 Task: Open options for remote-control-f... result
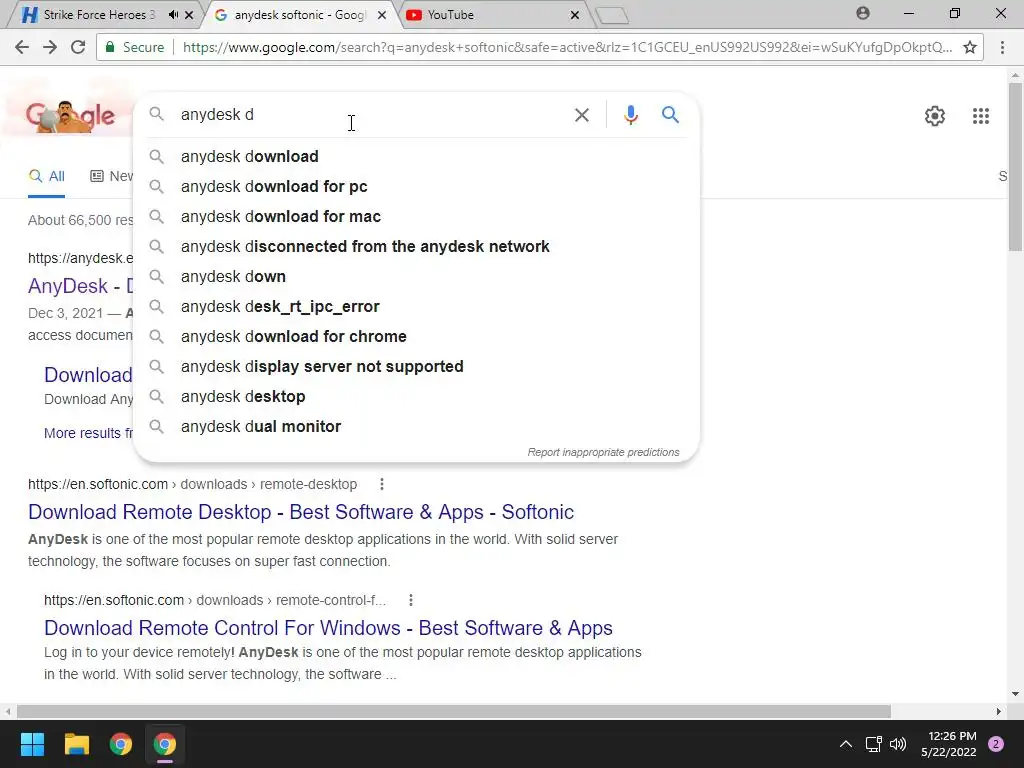(411, 600)
